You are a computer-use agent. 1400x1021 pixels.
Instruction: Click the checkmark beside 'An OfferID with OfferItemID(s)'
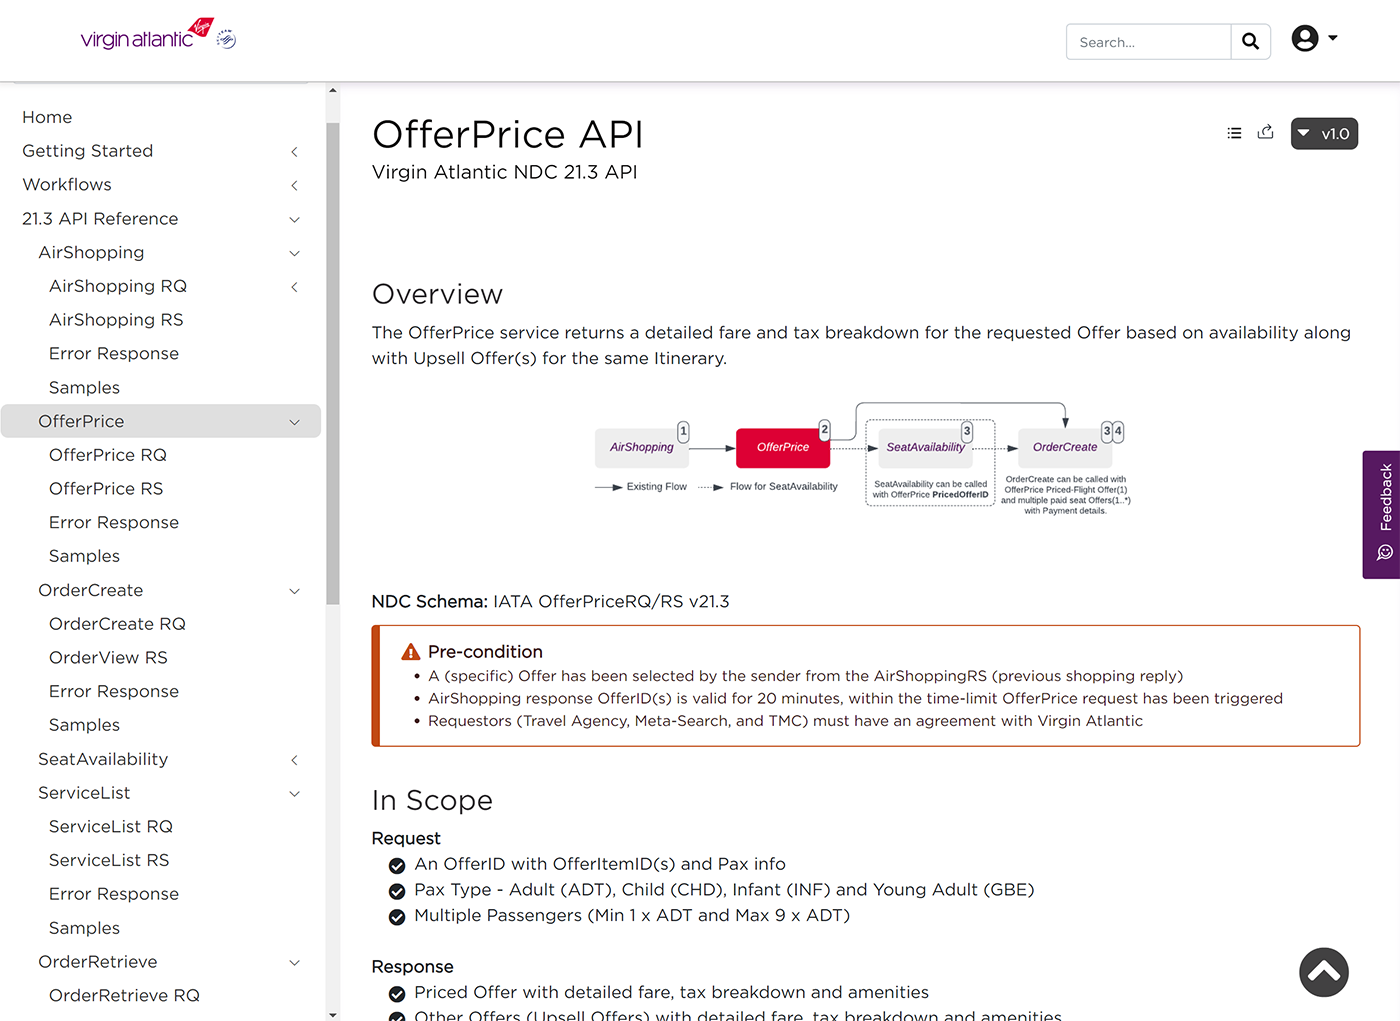[397, 866]
